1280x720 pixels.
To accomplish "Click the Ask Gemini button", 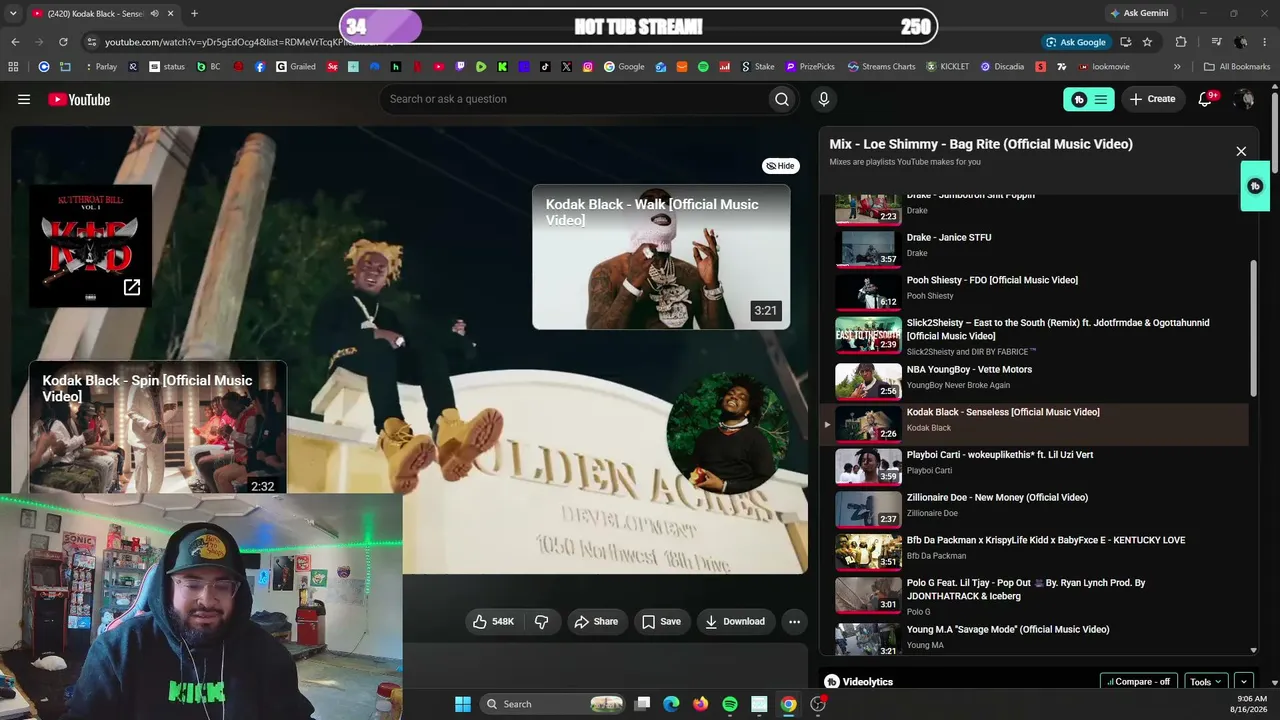I will 1138,13.
